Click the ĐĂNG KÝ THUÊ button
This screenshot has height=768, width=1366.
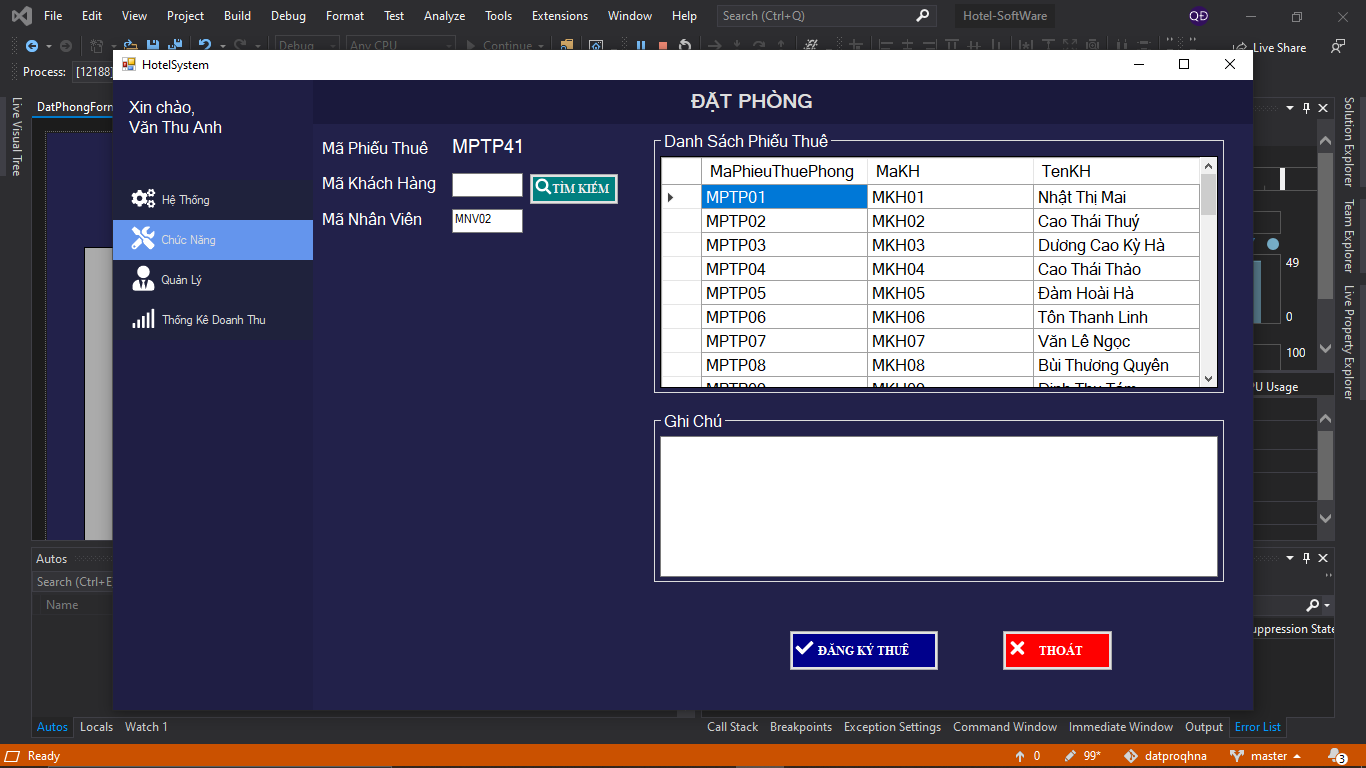pos(863,650)
